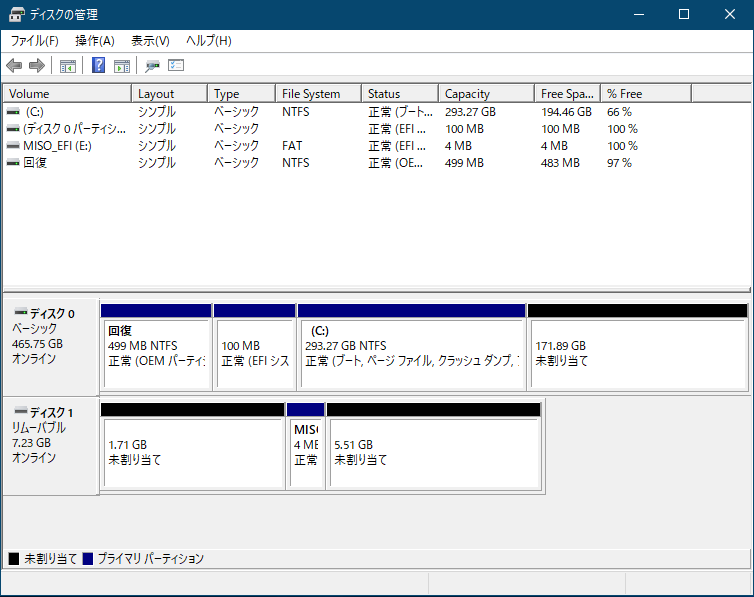Select the 1.71 GB unallocated block on Disk 1
Viewport: 754px width, 597px height.
pyautogui.click(x=193, y=446)
